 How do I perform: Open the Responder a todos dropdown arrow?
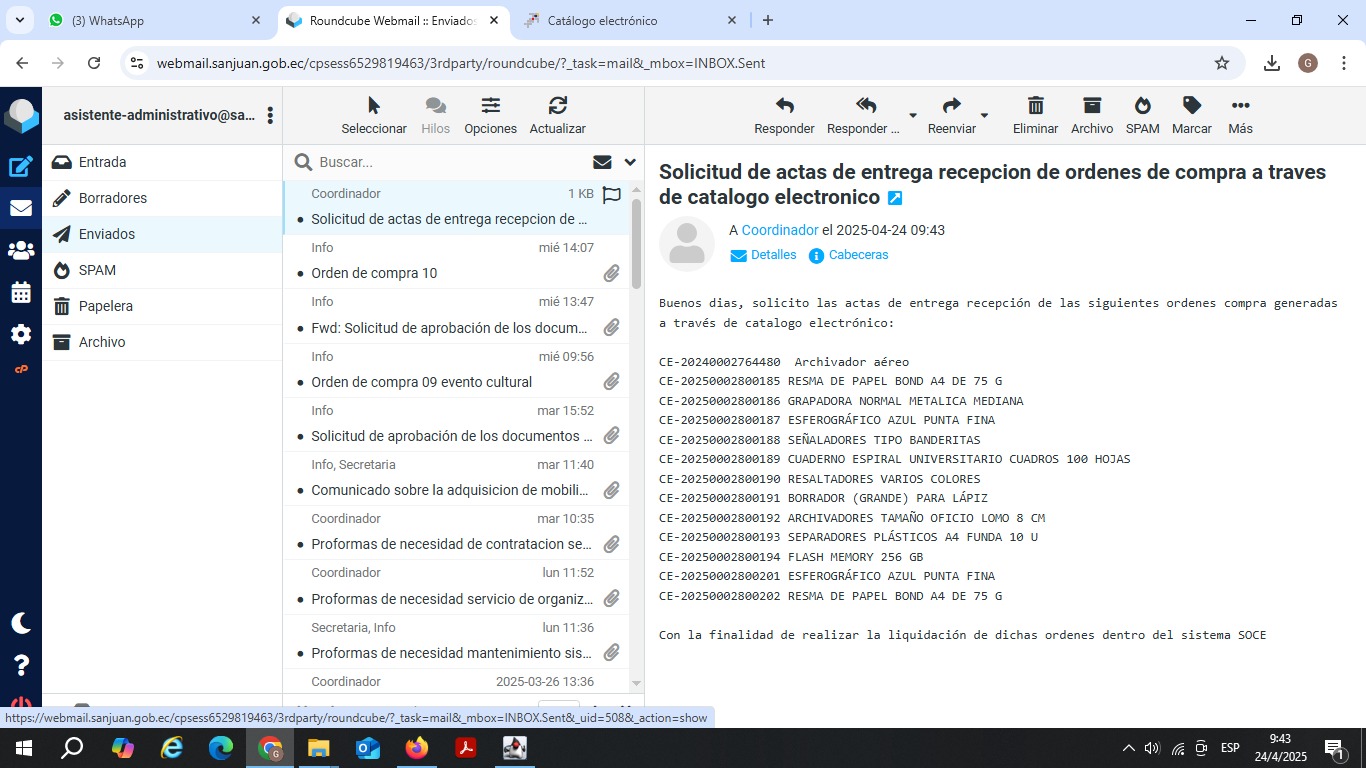pyautogui.click(x=912, y=116)
